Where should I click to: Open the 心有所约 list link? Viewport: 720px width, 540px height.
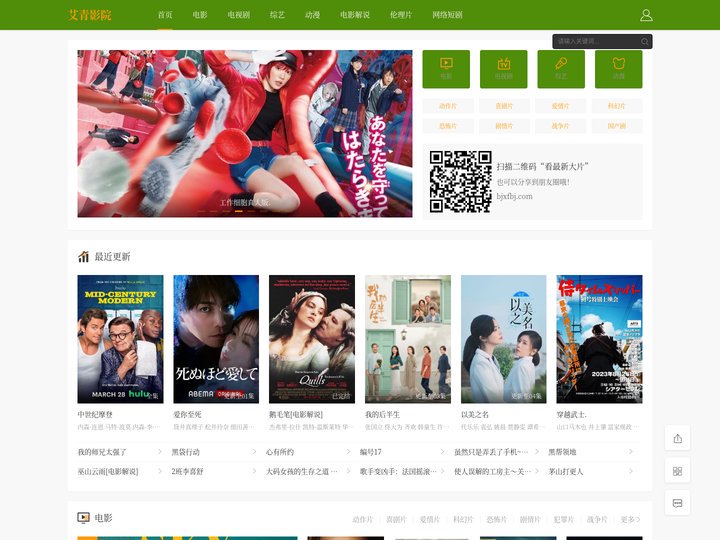click(280, 452)
